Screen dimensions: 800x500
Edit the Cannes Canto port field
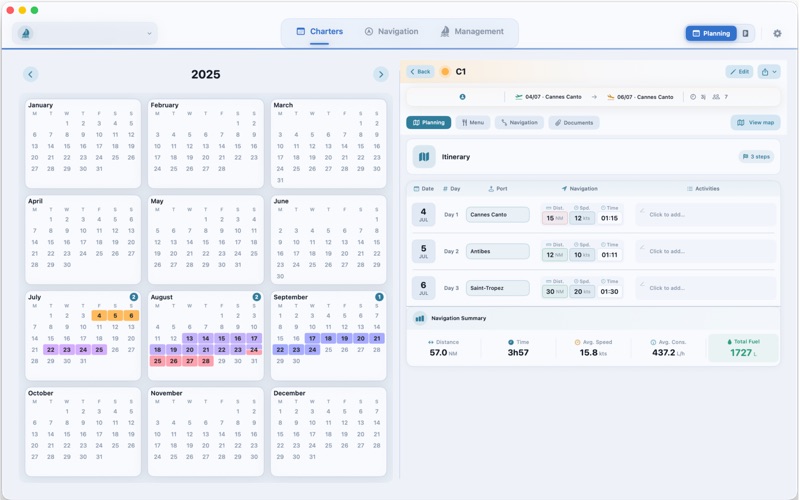pos(497,215)
